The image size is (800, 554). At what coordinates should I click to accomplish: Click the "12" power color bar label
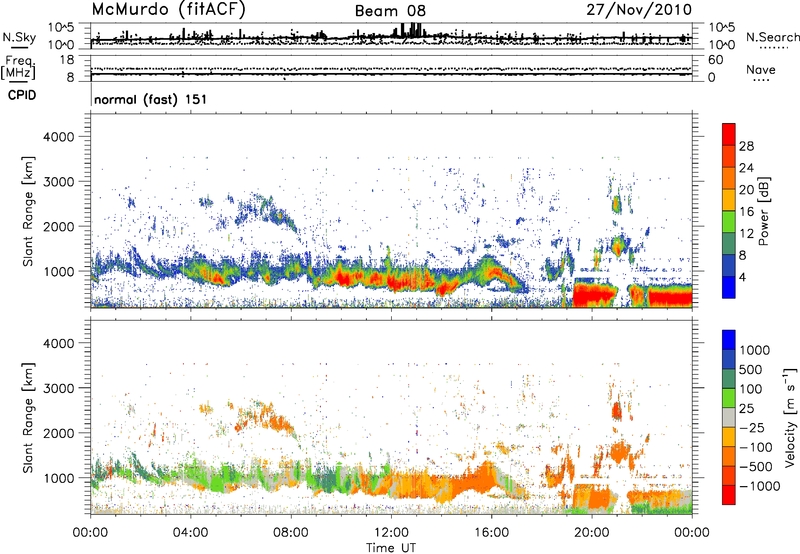746,234
